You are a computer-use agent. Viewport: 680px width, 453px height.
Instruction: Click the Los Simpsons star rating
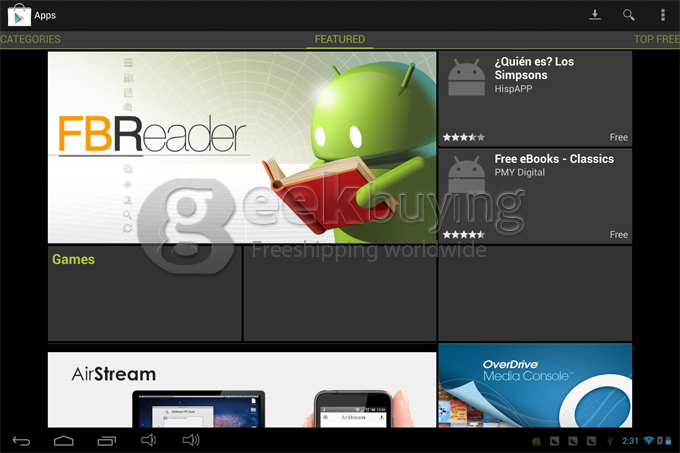464,137
